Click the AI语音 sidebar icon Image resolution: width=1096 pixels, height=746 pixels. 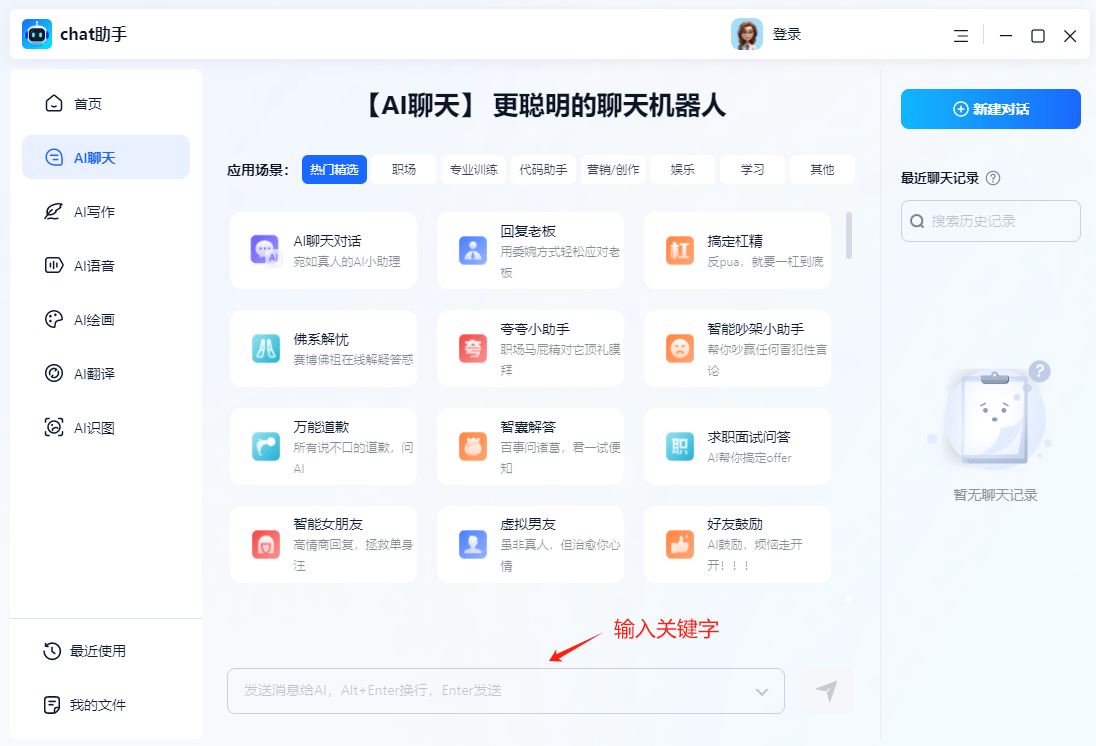[54, 266]
